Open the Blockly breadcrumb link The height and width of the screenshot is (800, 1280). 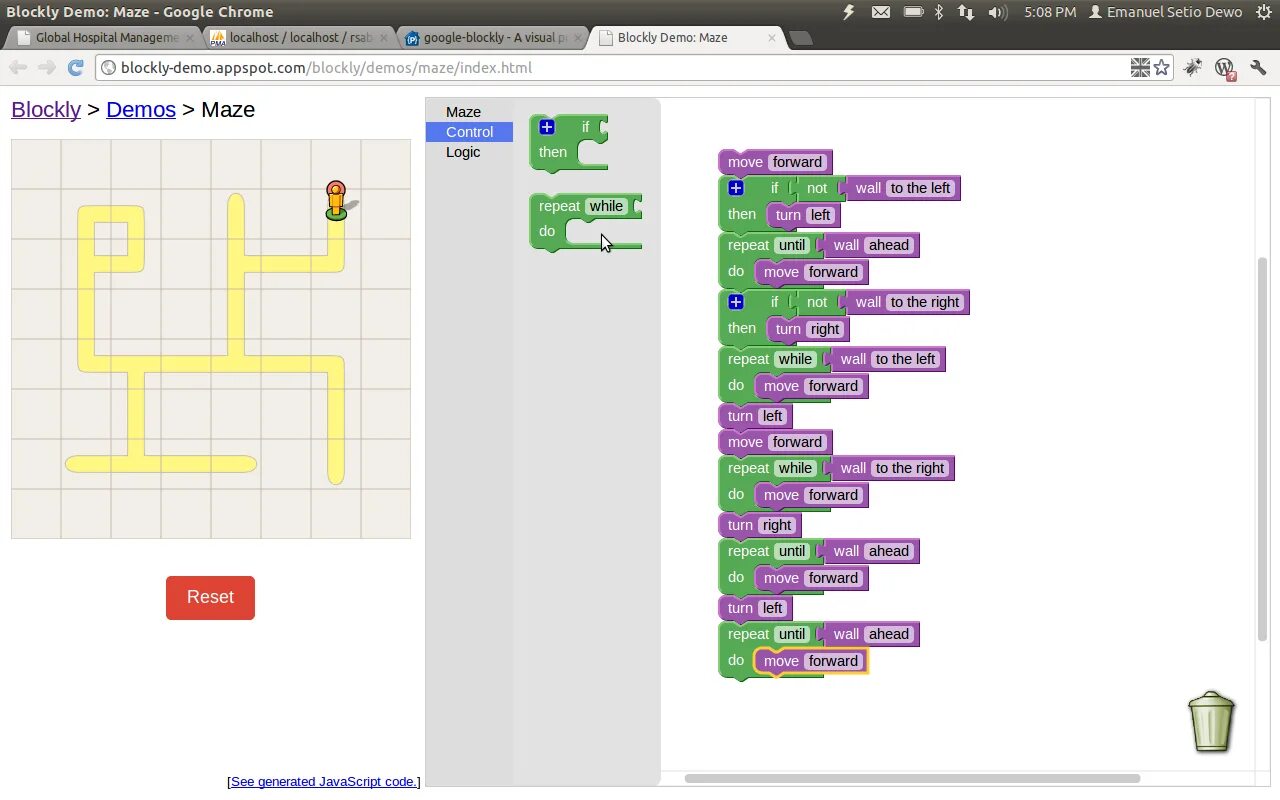(x=46, y=109)
